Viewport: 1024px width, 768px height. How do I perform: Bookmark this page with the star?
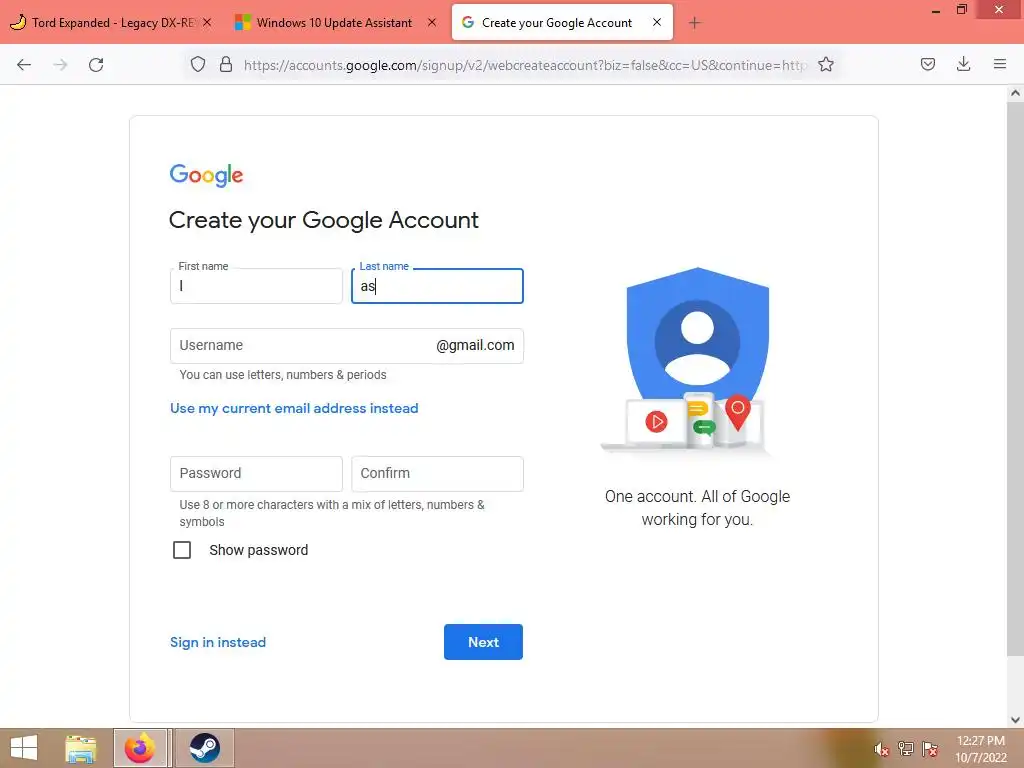(x=826, y=65)
